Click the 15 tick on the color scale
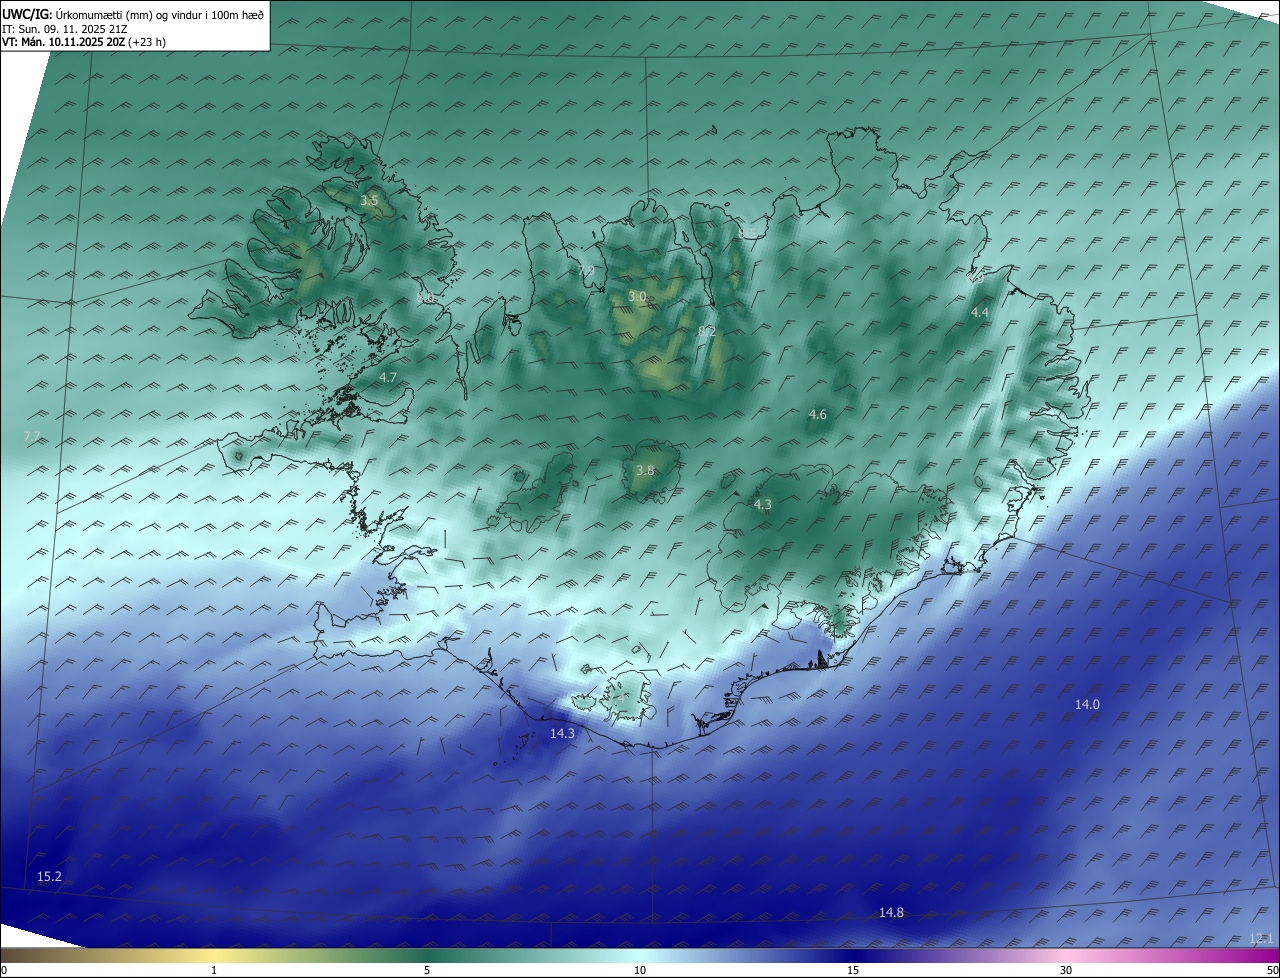Image resolution: width=1280 pixels, height=978 pixels. click(x=853, y=971)
